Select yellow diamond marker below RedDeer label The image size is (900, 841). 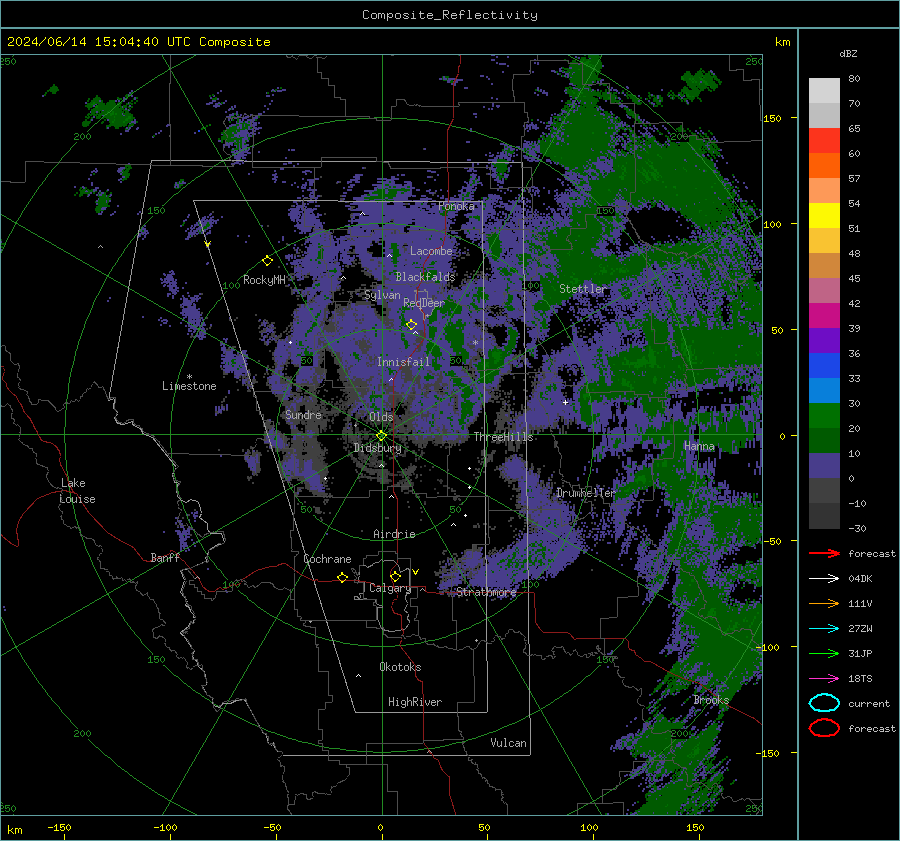click(x=412, y=325)
